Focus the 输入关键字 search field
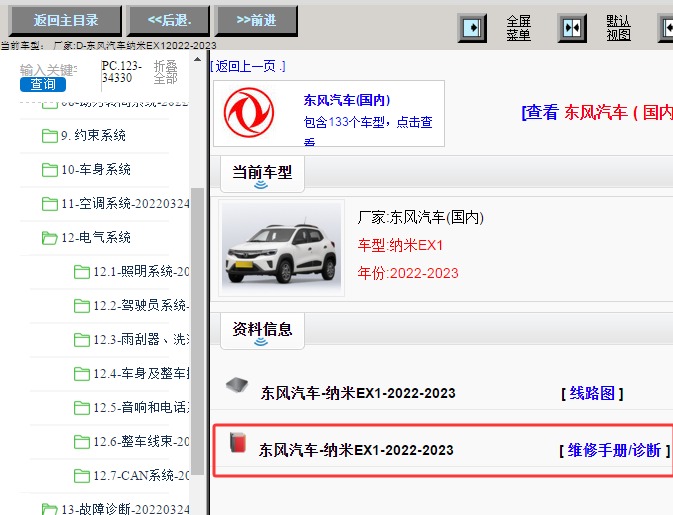Image resolution: width=673 pixels, height=515 pixels. pos(48,70)
